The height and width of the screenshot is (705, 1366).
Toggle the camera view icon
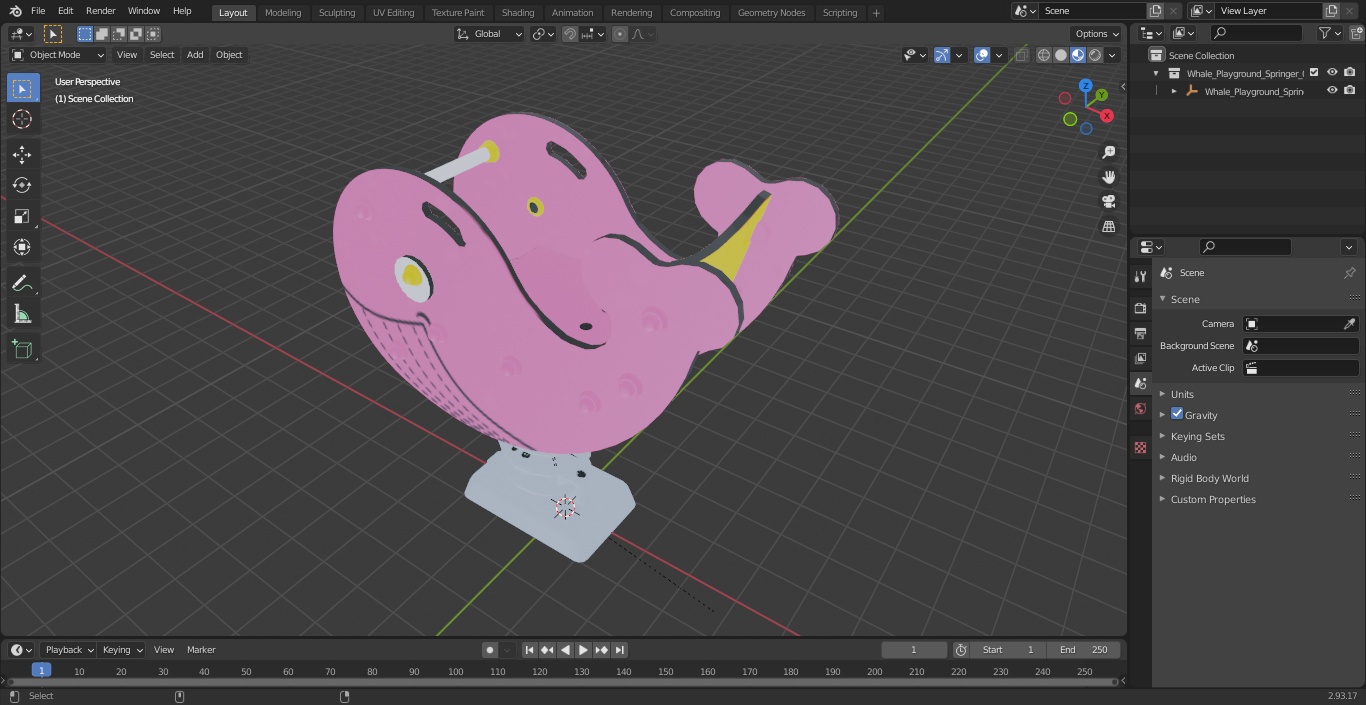point(1109,201)
